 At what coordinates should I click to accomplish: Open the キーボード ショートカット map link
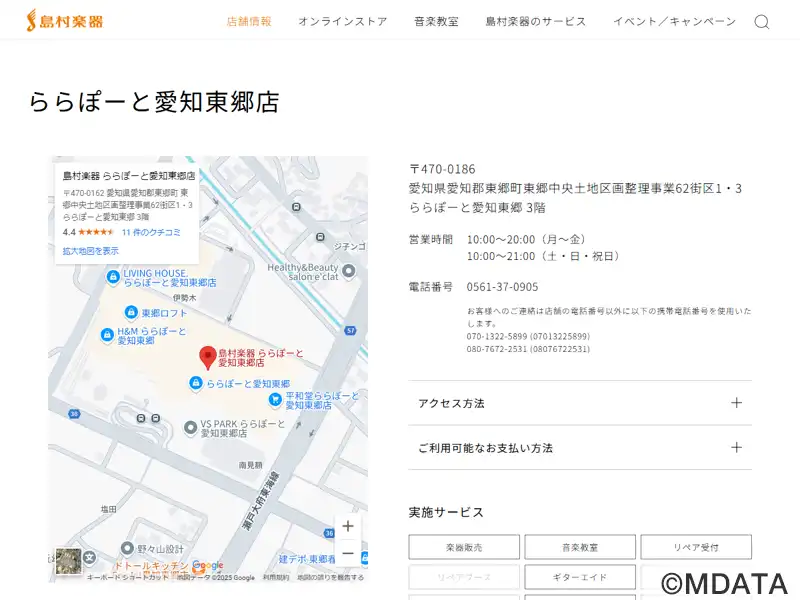[128, 578]
